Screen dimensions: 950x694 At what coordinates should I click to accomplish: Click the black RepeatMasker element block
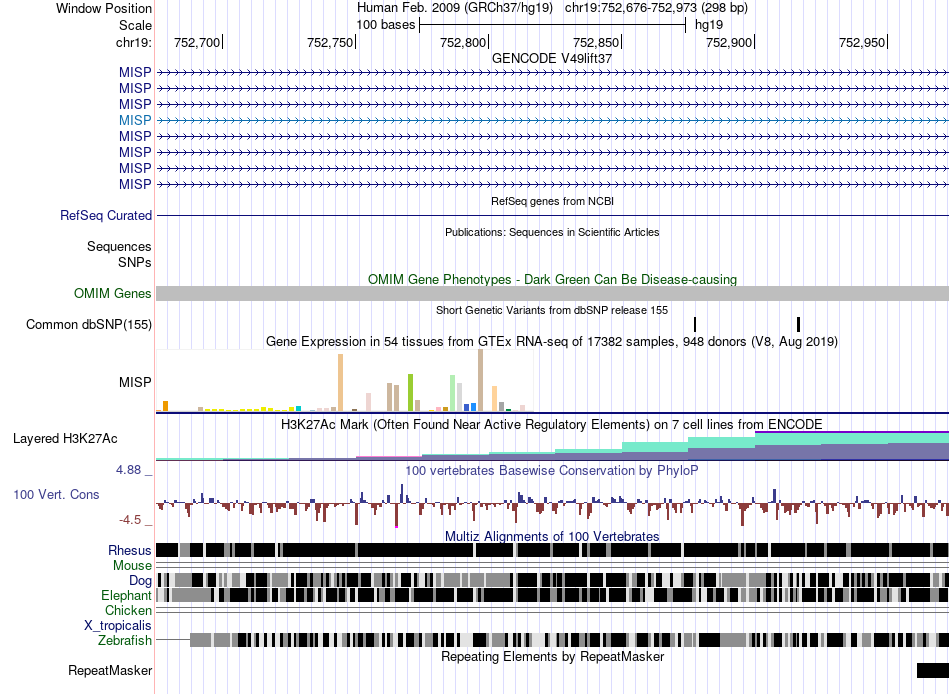[933, 670]
